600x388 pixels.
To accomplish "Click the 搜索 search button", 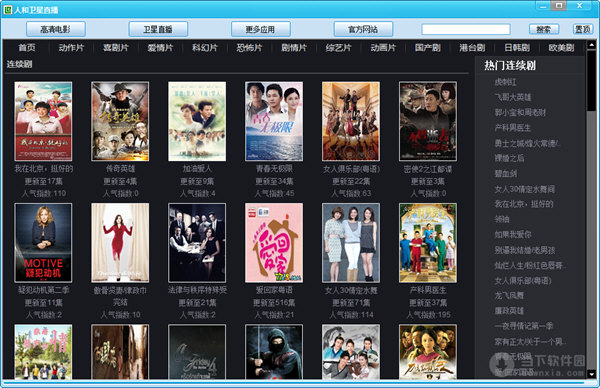I will click(544, 29).
